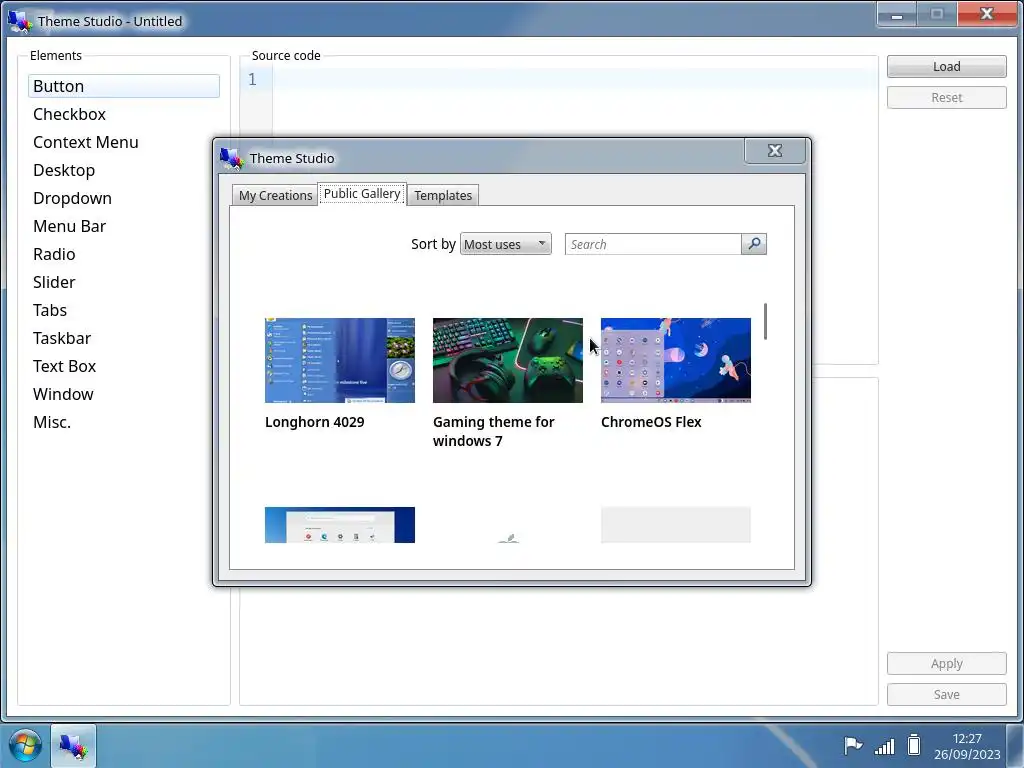1024x768 pixels.
Task: Click the Load button
Action: click(x=946, y=67)
